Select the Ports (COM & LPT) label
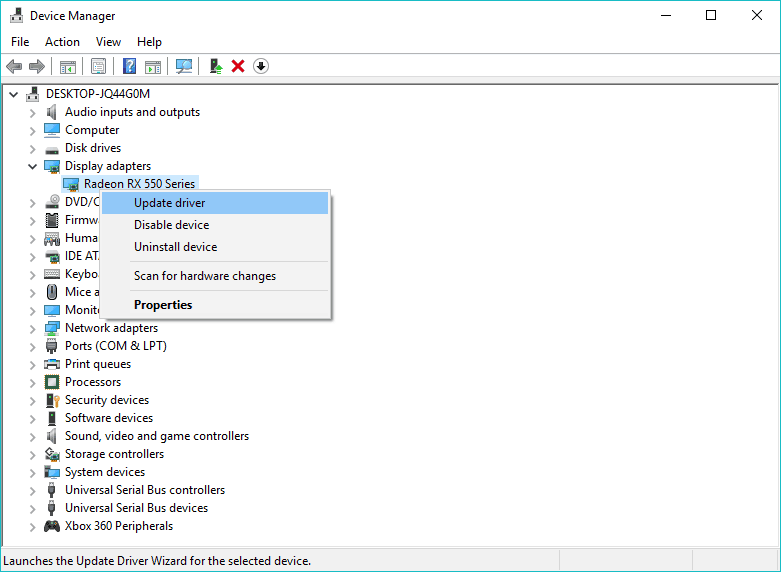This screenshot has width=781, height=572. [116, 346]
